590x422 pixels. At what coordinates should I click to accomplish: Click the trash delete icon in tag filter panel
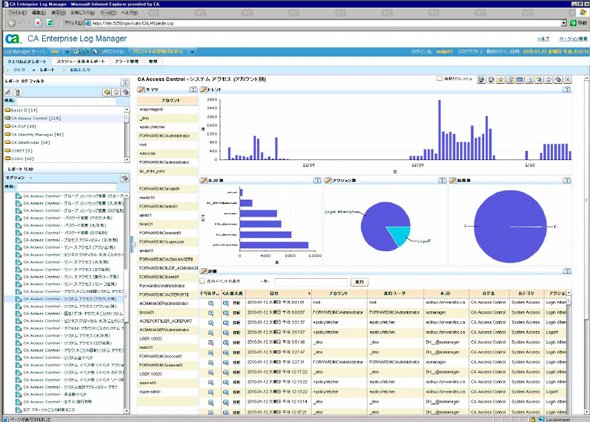18,92
